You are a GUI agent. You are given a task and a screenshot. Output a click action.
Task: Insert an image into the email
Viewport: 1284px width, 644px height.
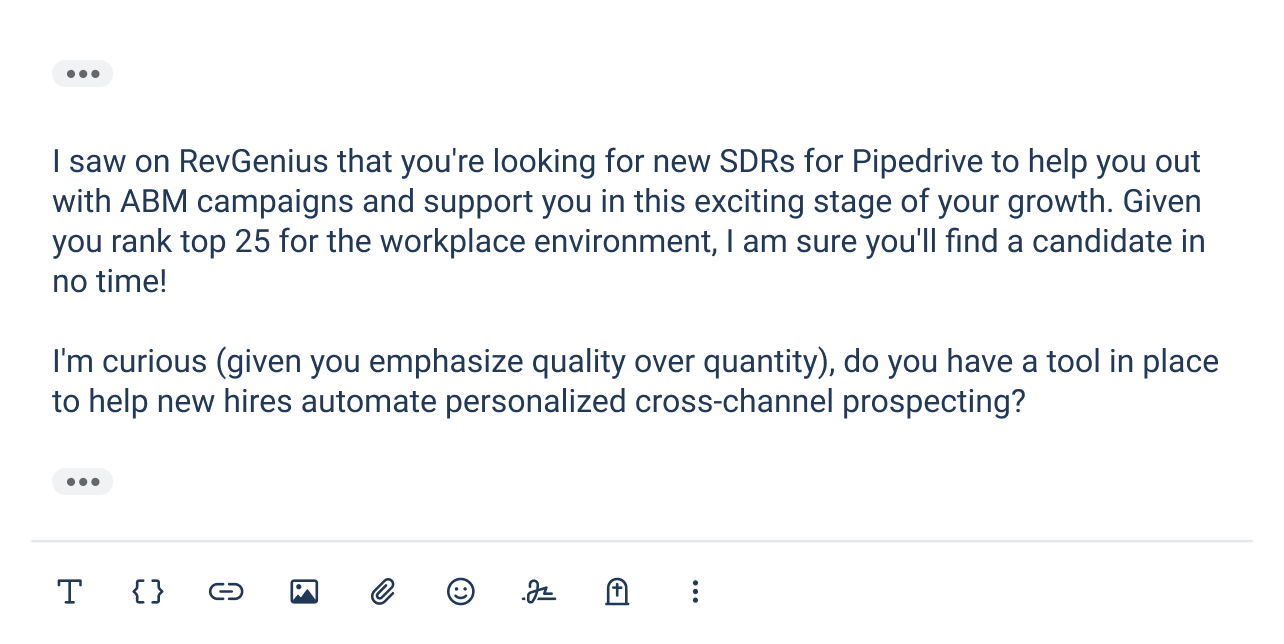[303, 592]
